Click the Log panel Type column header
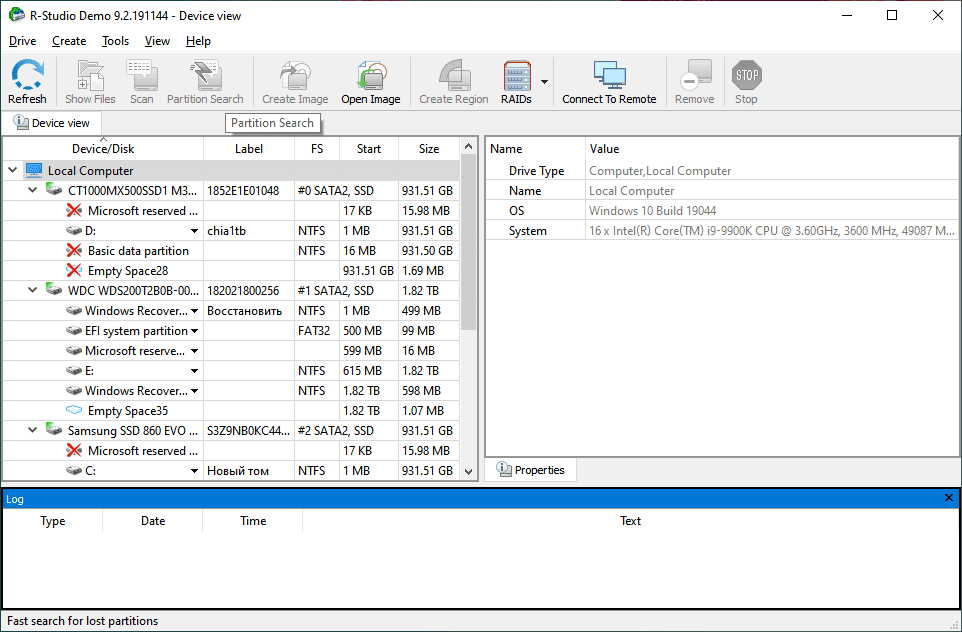Viewport: 962px width, 632px height. pyautogui.click(x=52, y=520)
